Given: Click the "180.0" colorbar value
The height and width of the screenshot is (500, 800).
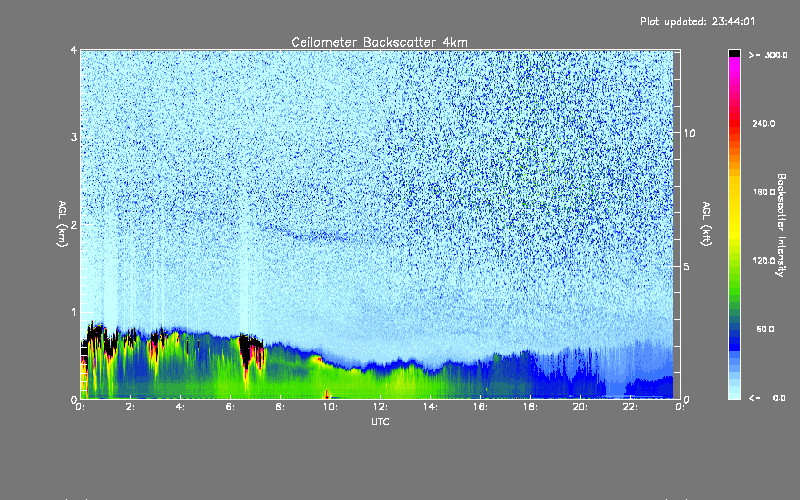Looking at the screenshot, I should pos(764,192).
